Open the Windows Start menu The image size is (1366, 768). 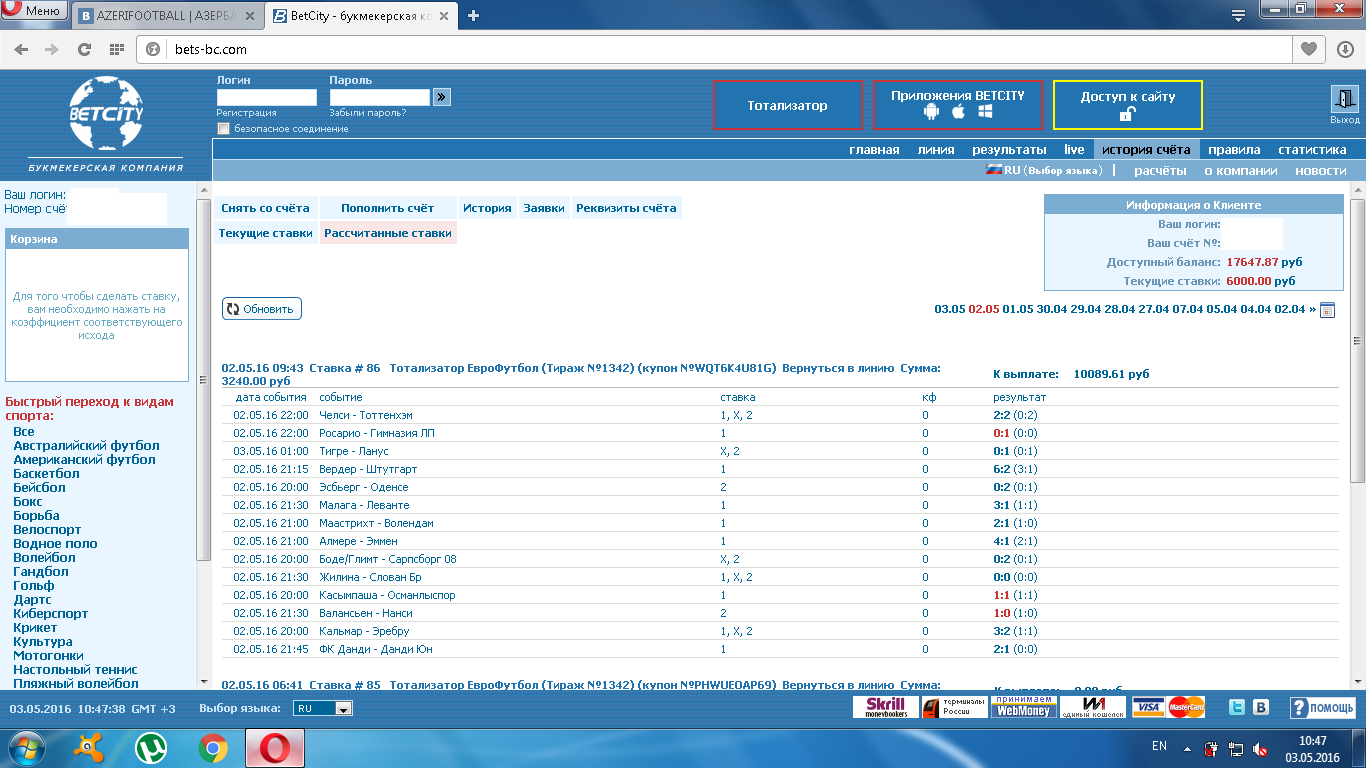[27, 747]
